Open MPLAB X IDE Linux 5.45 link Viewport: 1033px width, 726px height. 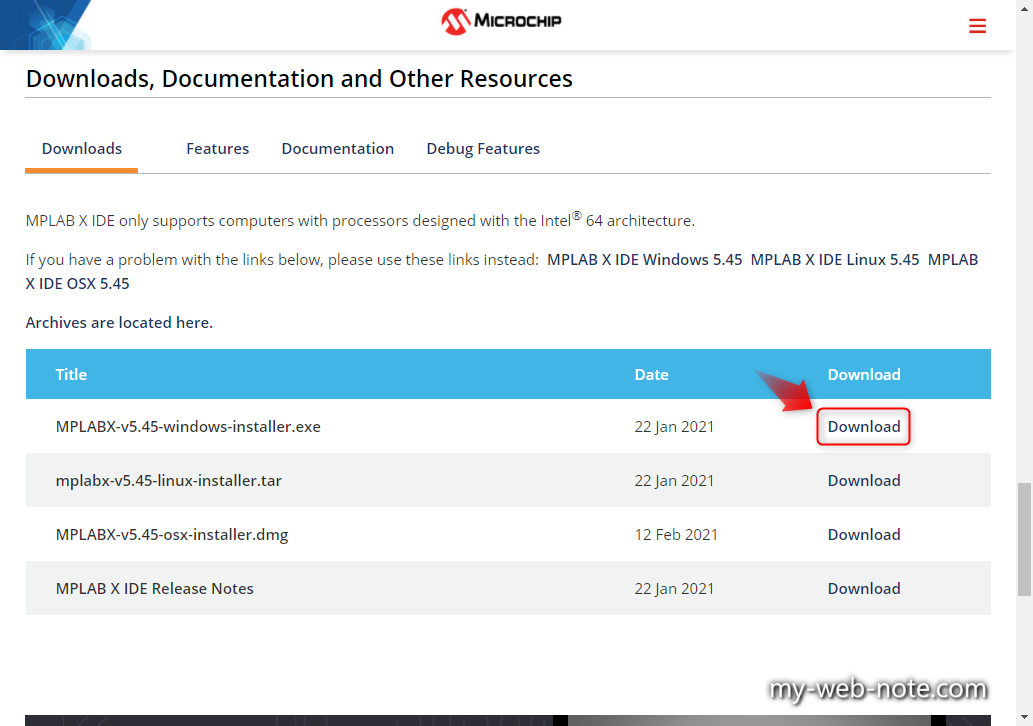834,259
